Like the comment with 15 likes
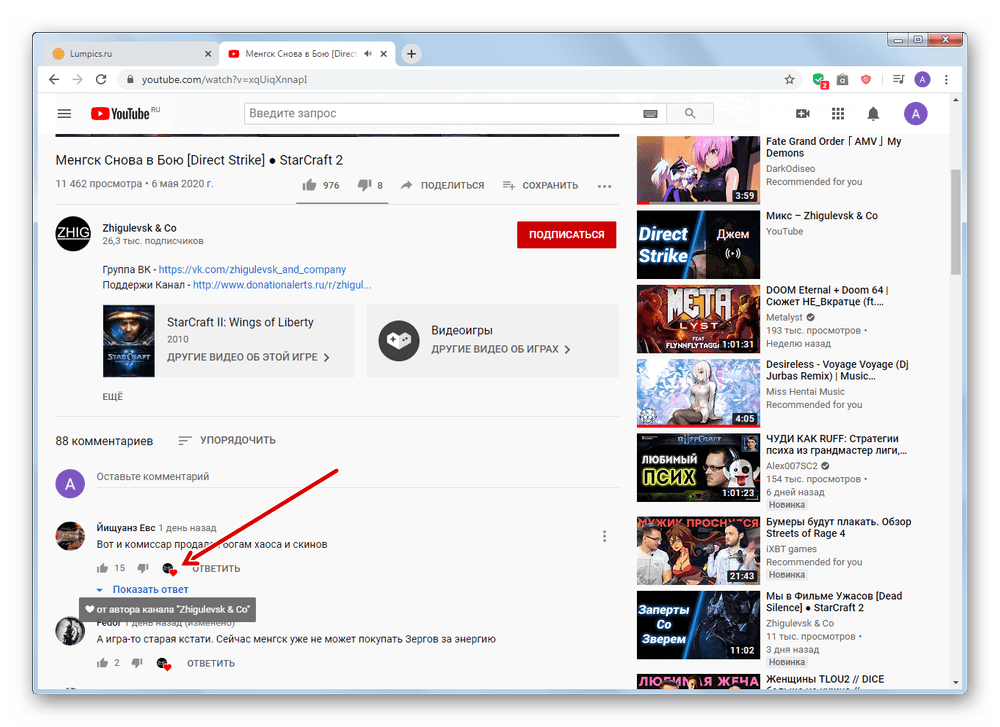This screenshot has width=1000, height=727. [x=102, y=568]
